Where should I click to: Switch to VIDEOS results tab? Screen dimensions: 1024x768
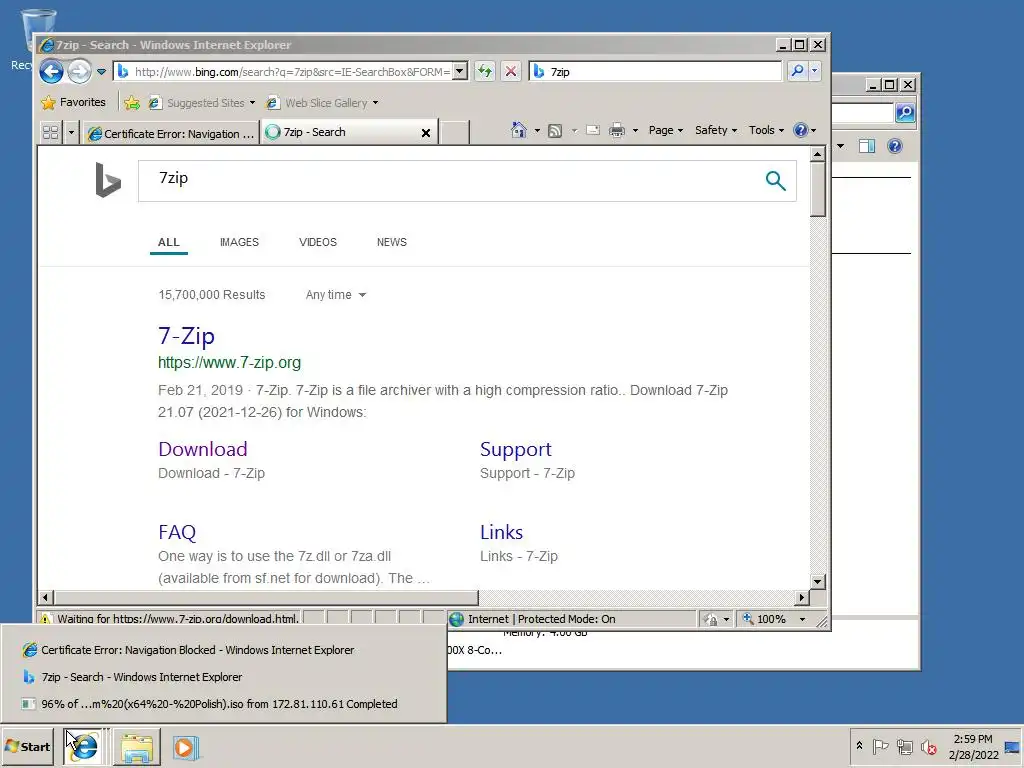pyautogui.click(x=318, y=242)
